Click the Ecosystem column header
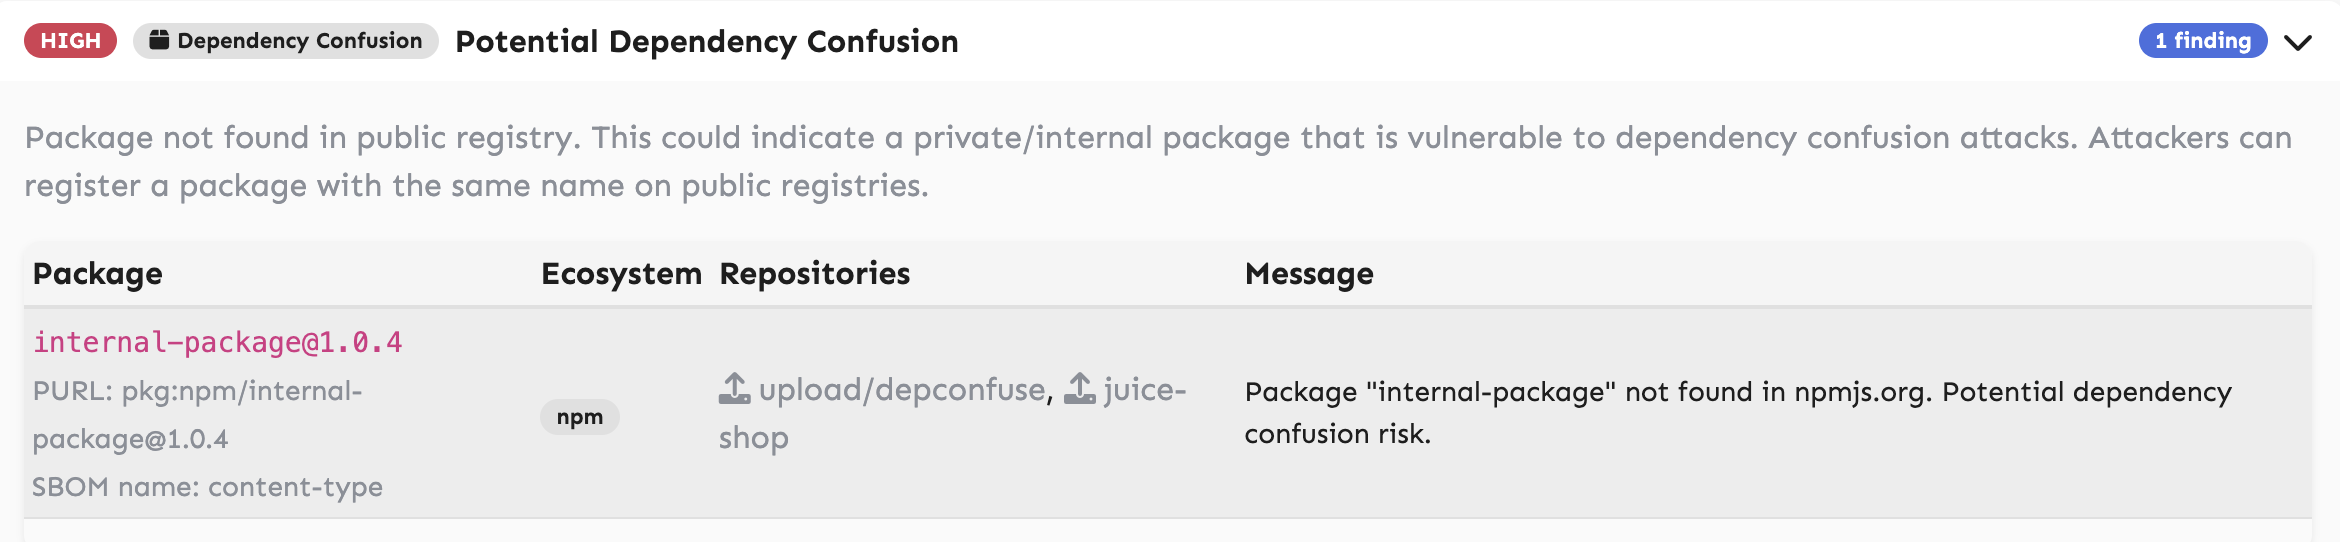This screenshot has height=542, width=2340. coord(621,274)
